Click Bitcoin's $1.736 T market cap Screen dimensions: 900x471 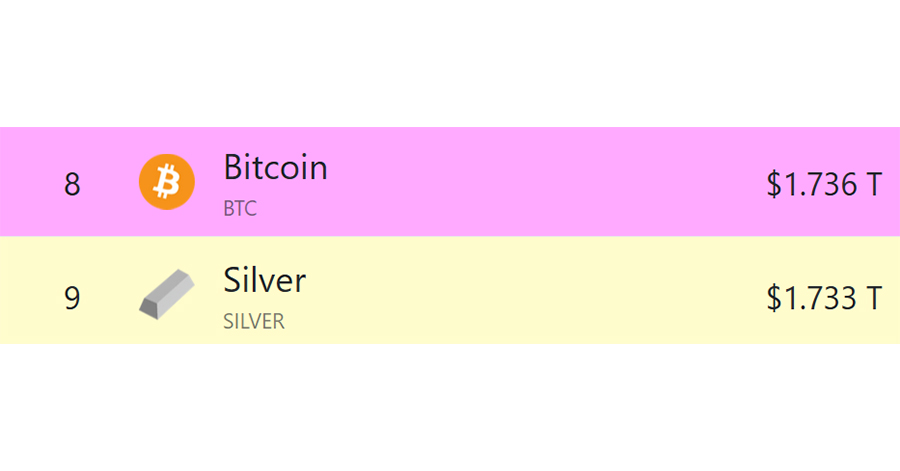point(824,184)
